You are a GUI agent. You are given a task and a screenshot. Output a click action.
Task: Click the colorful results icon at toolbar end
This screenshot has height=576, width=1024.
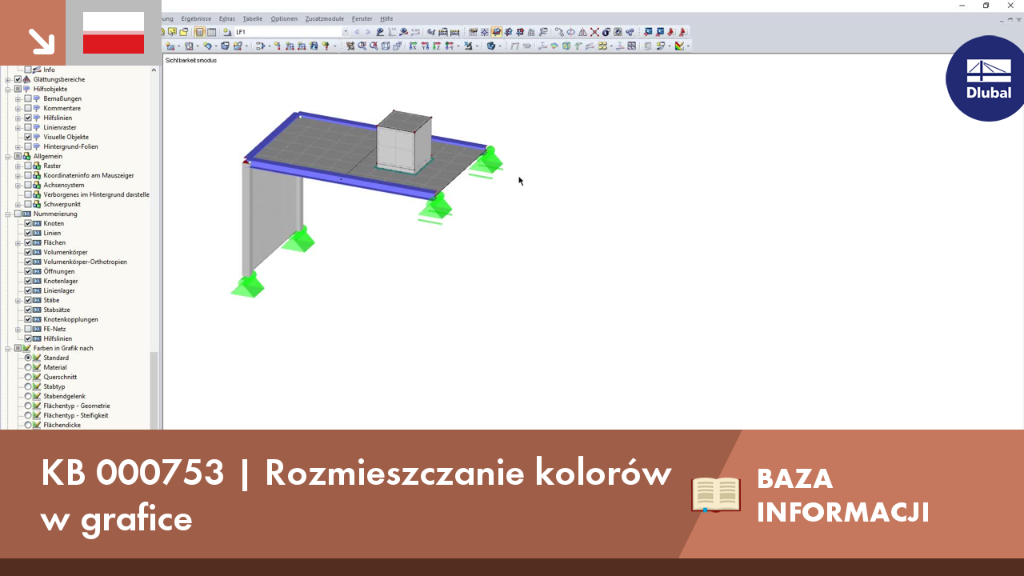click(679, 46)
